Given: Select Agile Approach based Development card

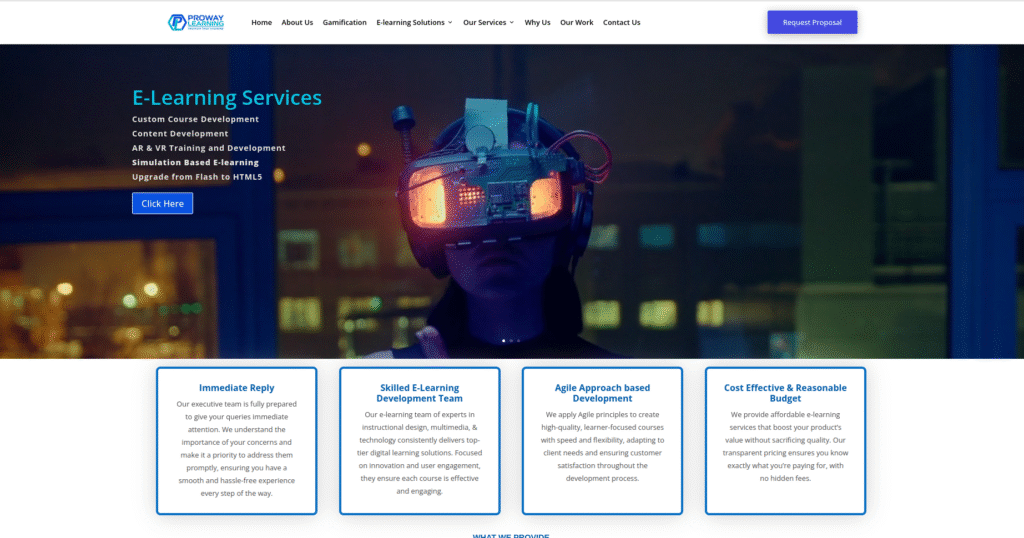Looking at the screenshot, I should click(602, 393).
